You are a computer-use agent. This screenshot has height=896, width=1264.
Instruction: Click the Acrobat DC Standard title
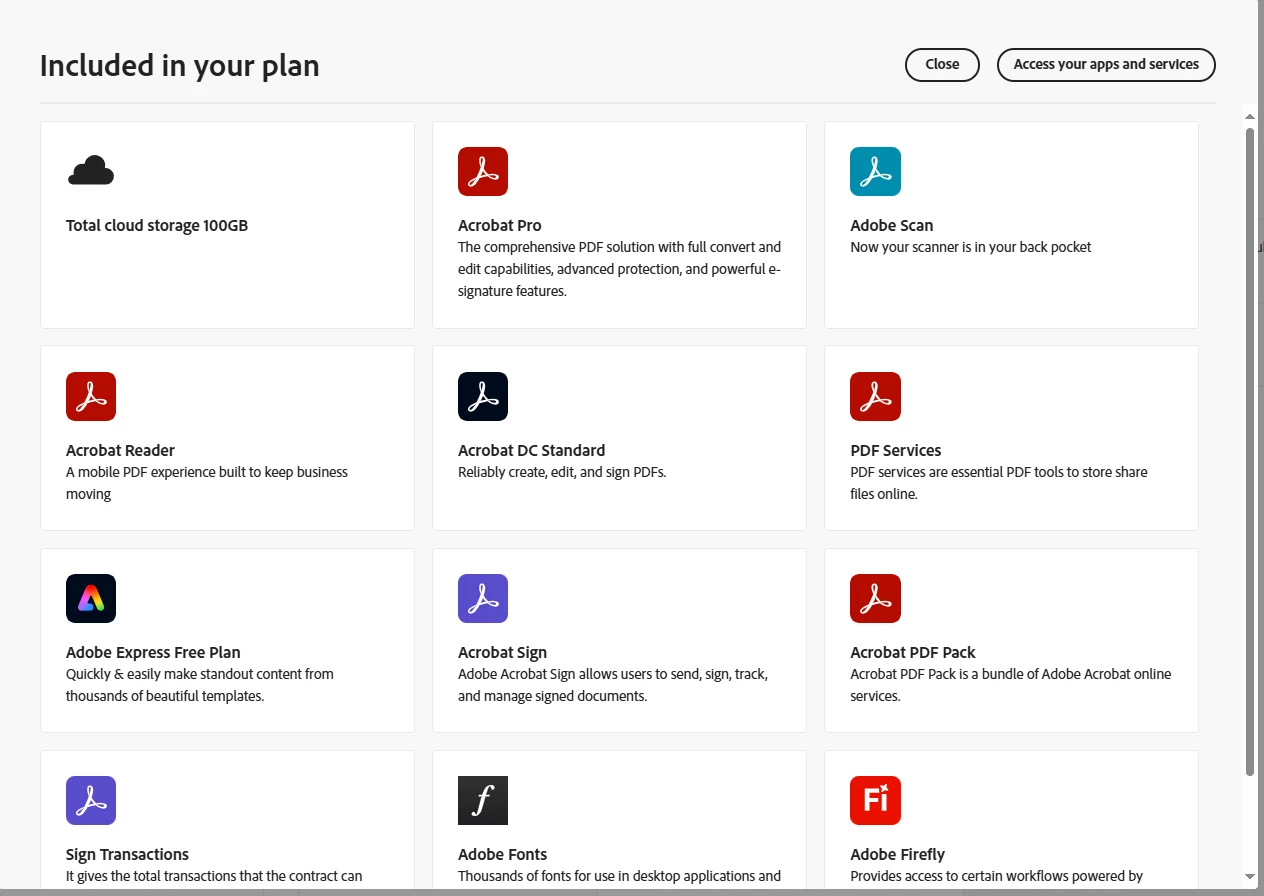click(x=531, y=451)
